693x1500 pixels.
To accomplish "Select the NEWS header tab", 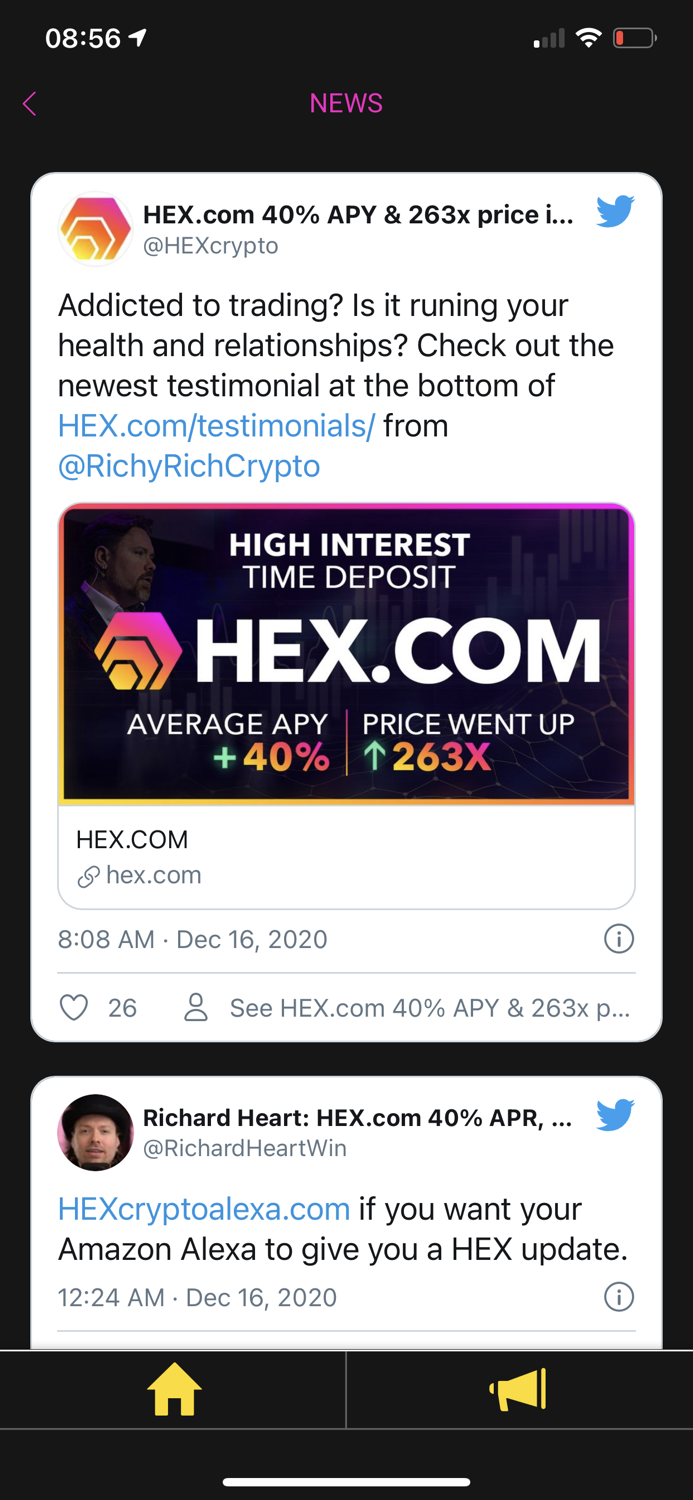I will 346,103.
